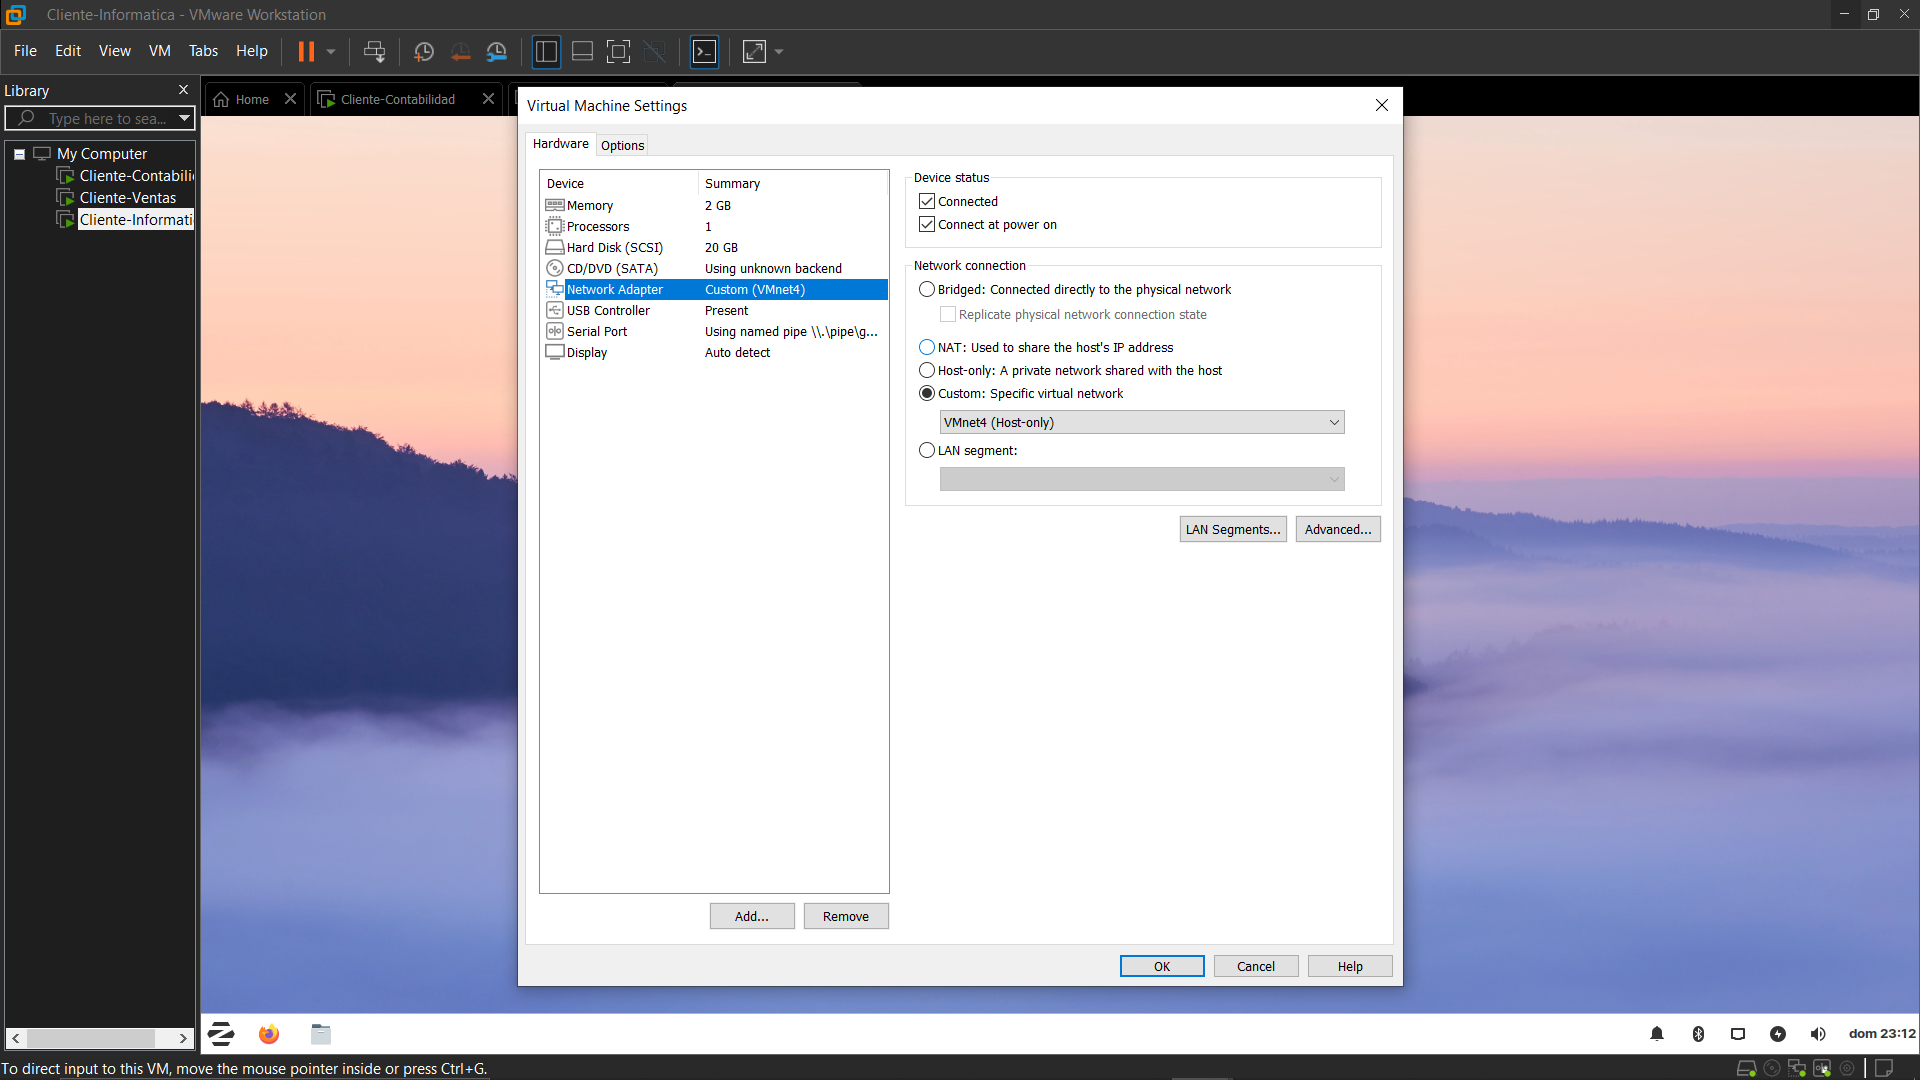Toggle the library sidebar view icon

[x=546, y=52]
